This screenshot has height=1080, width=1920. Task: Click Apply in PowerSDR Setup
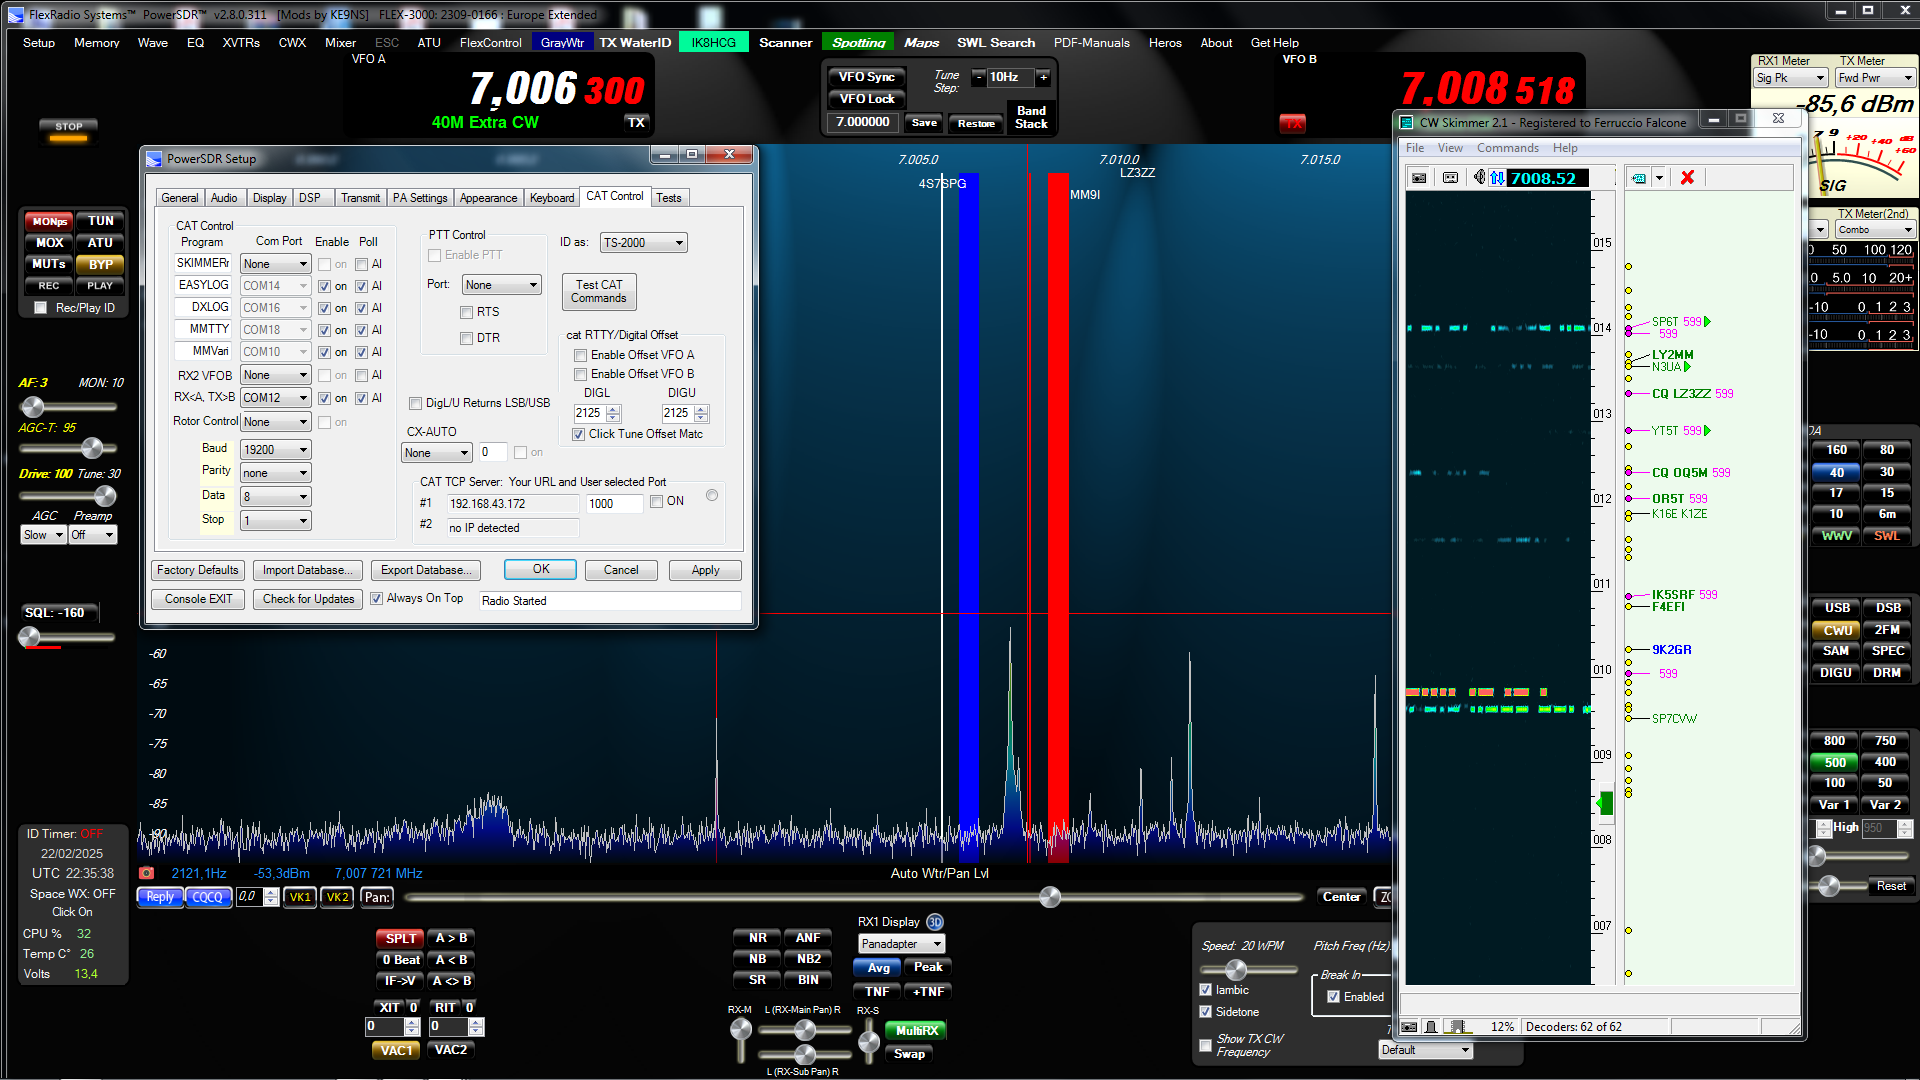pos(705,570)
